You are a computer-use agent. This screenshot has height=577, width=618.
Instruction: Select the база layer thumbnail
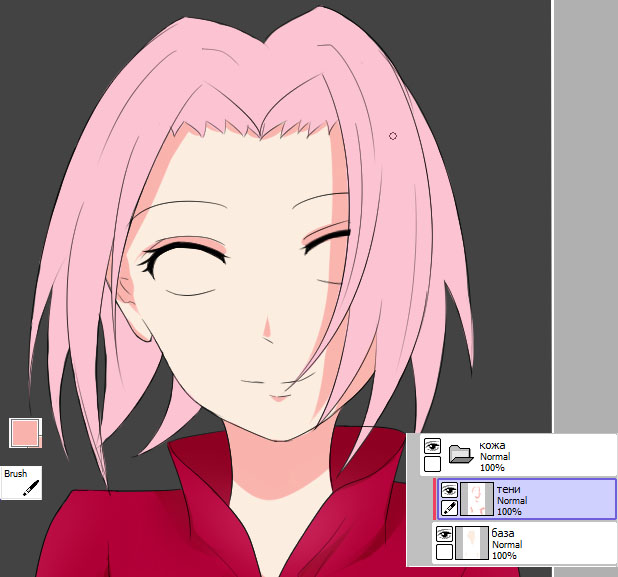click(472, 543)
